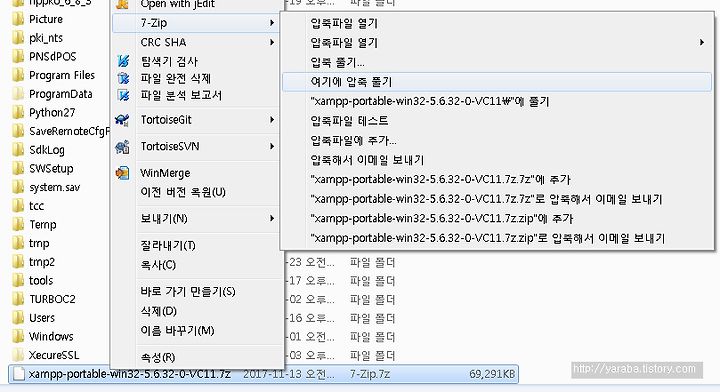The height and width of the screenshot is (392, 720).
Task: Expand the CRC SHA submenu arrow
Action: click(x=272, y=42)
